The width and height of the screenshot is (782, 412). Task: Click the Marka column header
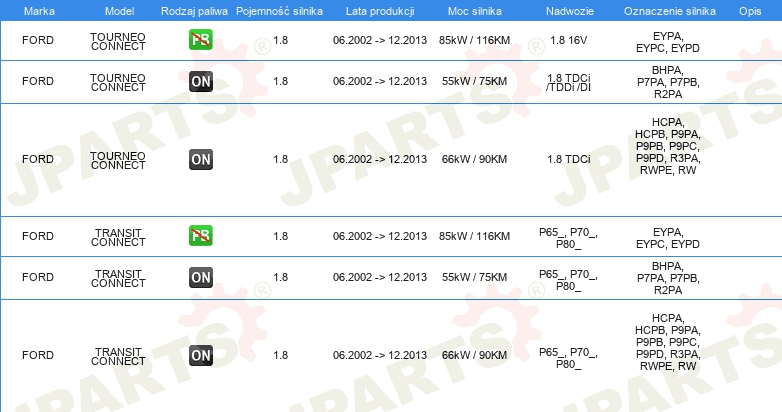coord(39,11)
